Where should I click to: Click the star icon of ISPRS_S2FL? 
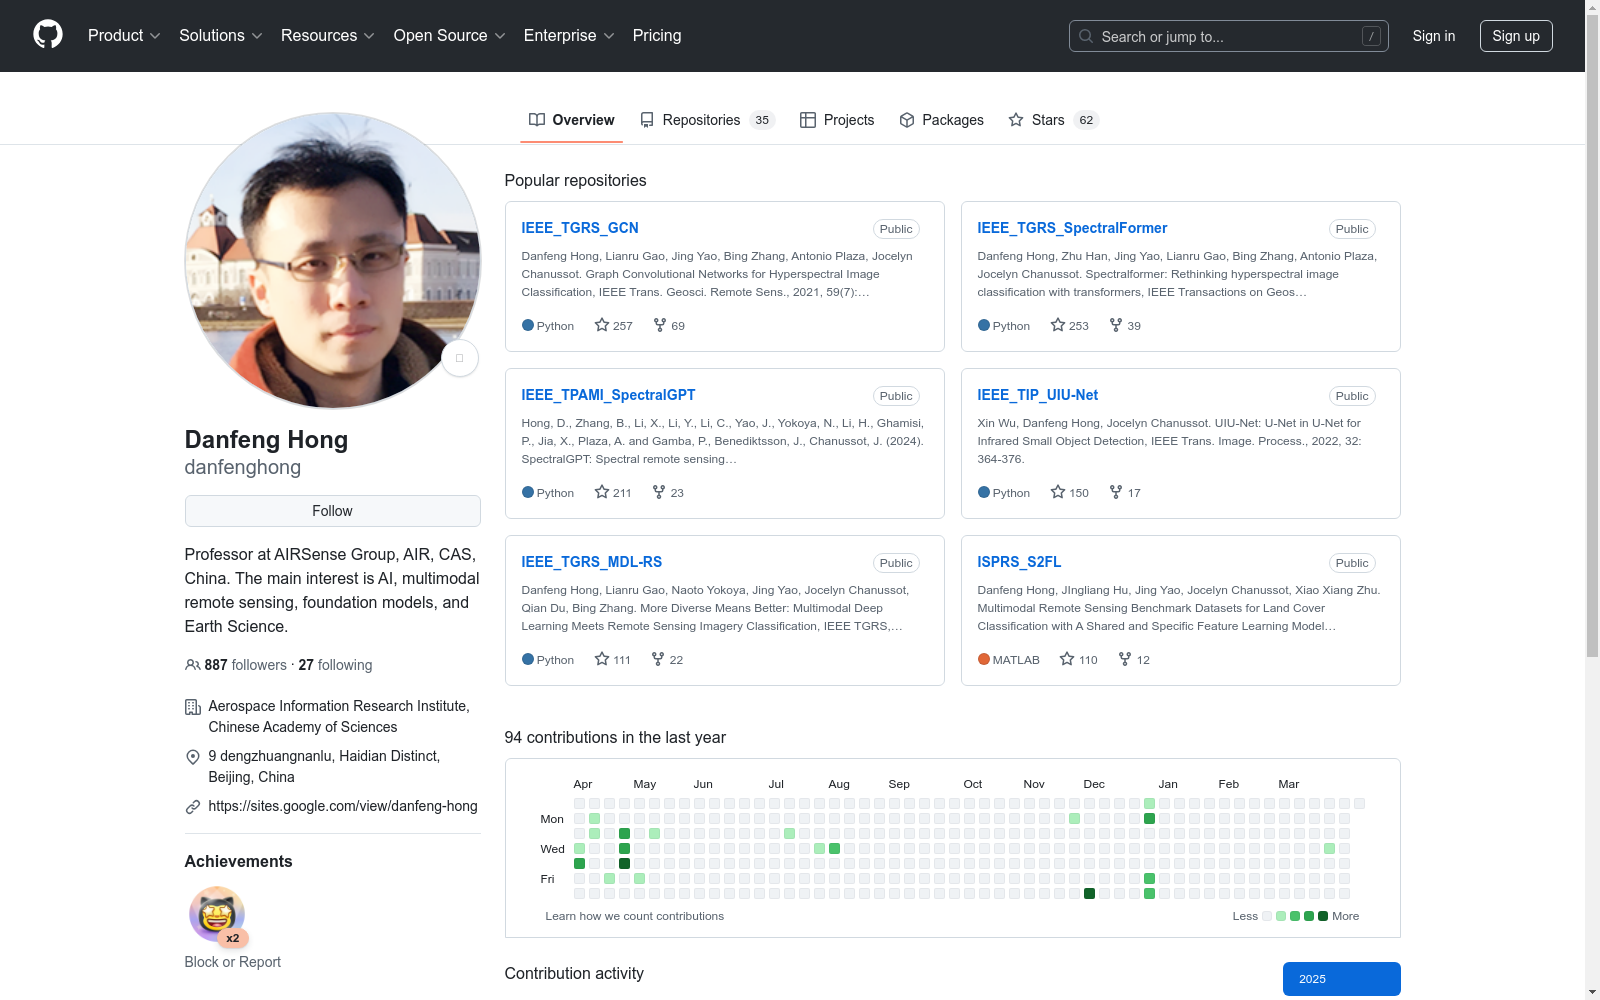[1067, 659]
